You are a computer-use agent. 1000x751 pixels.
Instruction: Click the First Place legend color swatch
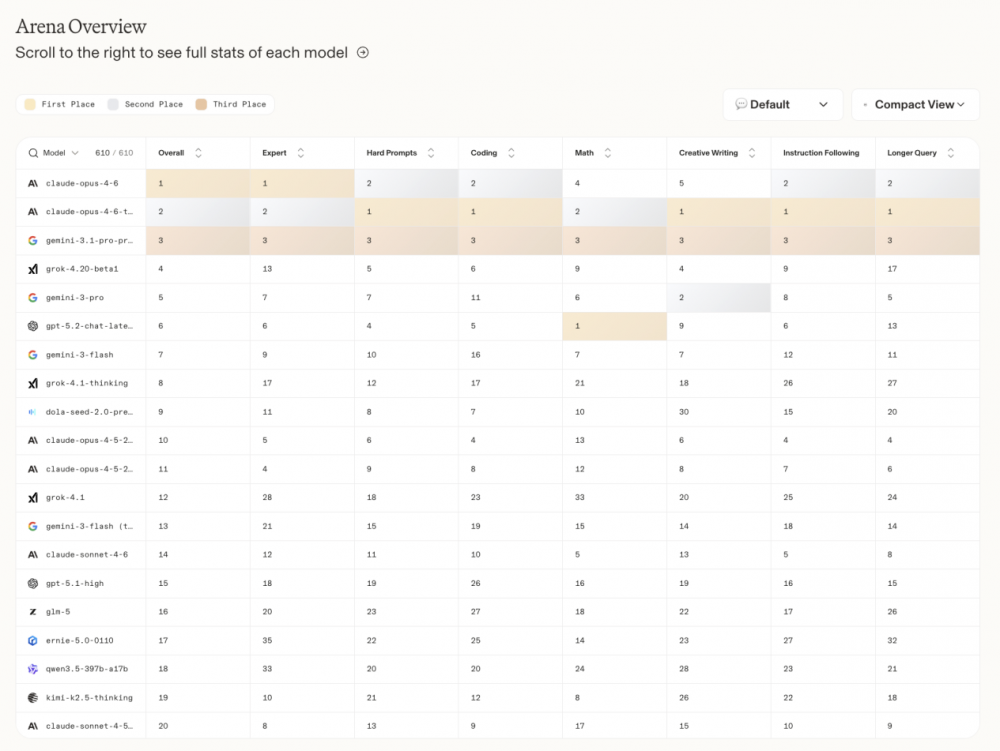(x=30, y=104)
